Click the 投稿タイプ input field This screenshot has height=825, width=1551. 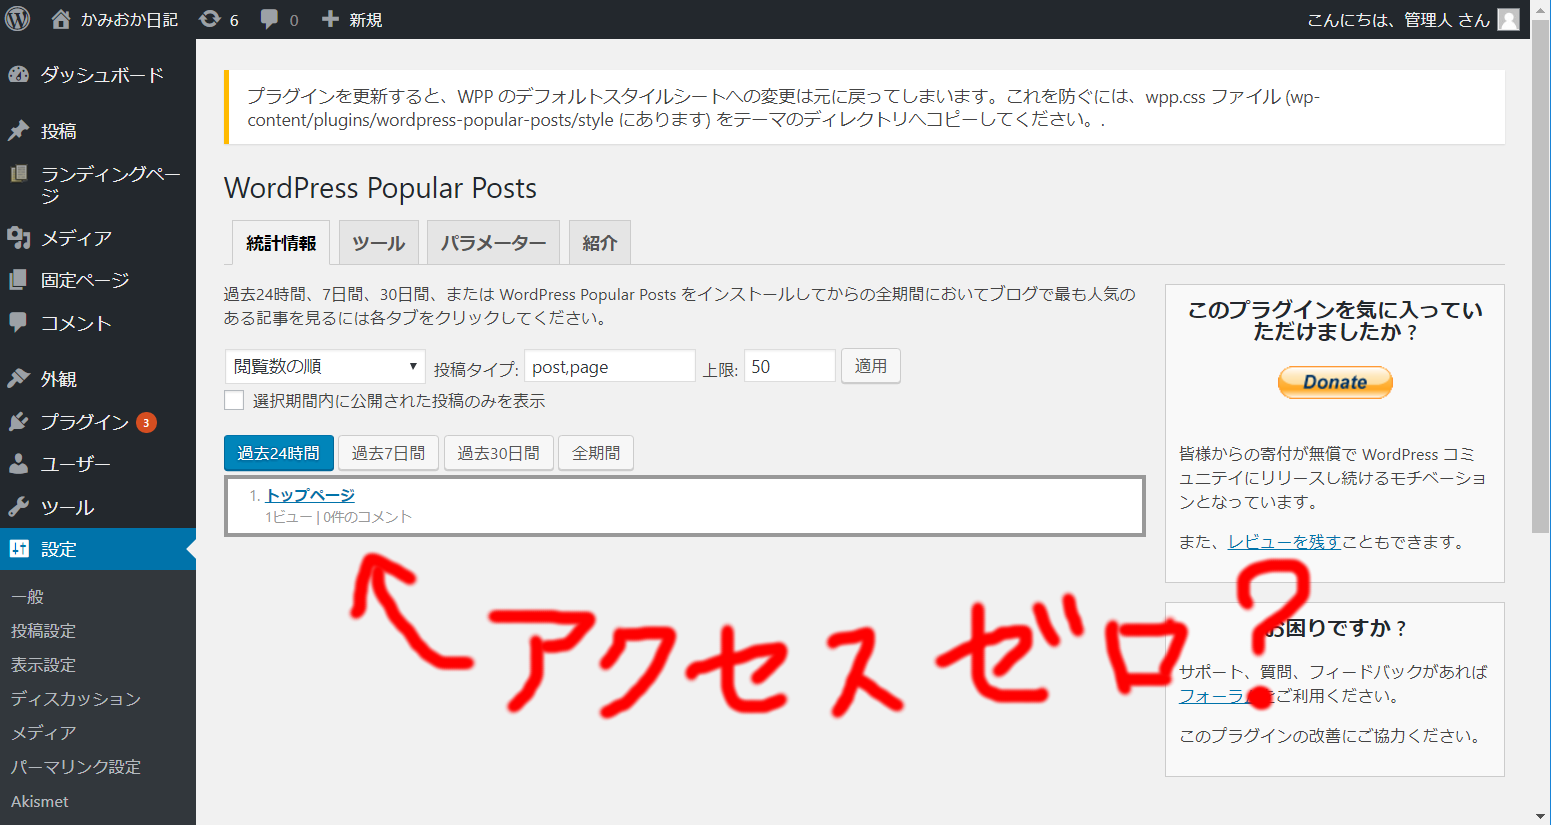pyautogui.click(x=610, y=366)
